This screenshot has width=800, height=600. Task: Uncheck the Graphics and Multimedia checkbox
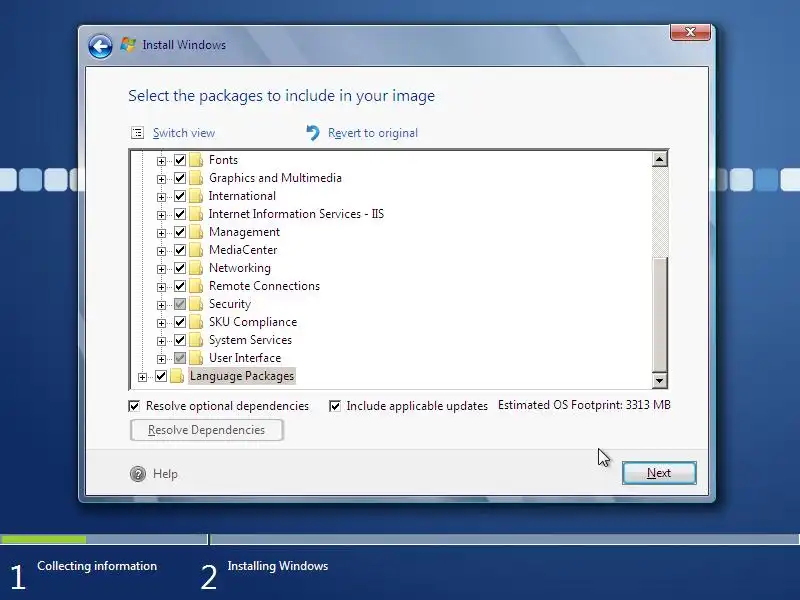point(180,178)
